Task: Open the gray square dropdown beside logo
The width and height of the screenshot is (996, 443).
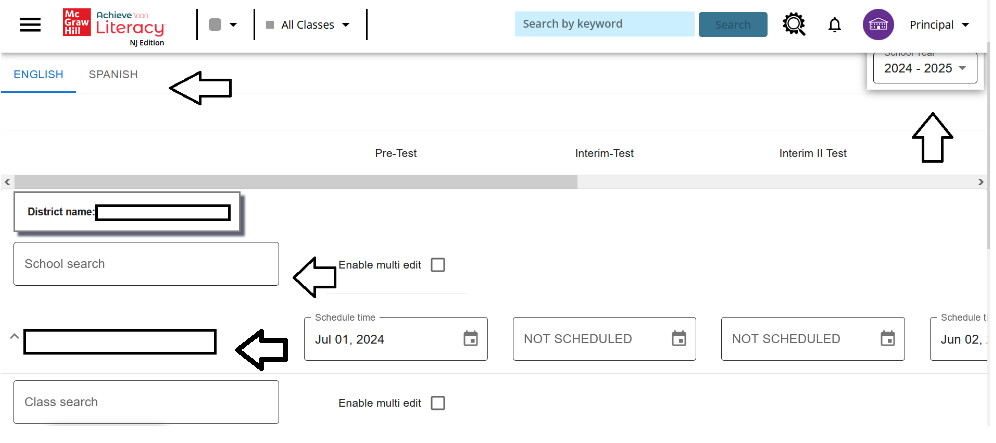Action: coord(223,25)
